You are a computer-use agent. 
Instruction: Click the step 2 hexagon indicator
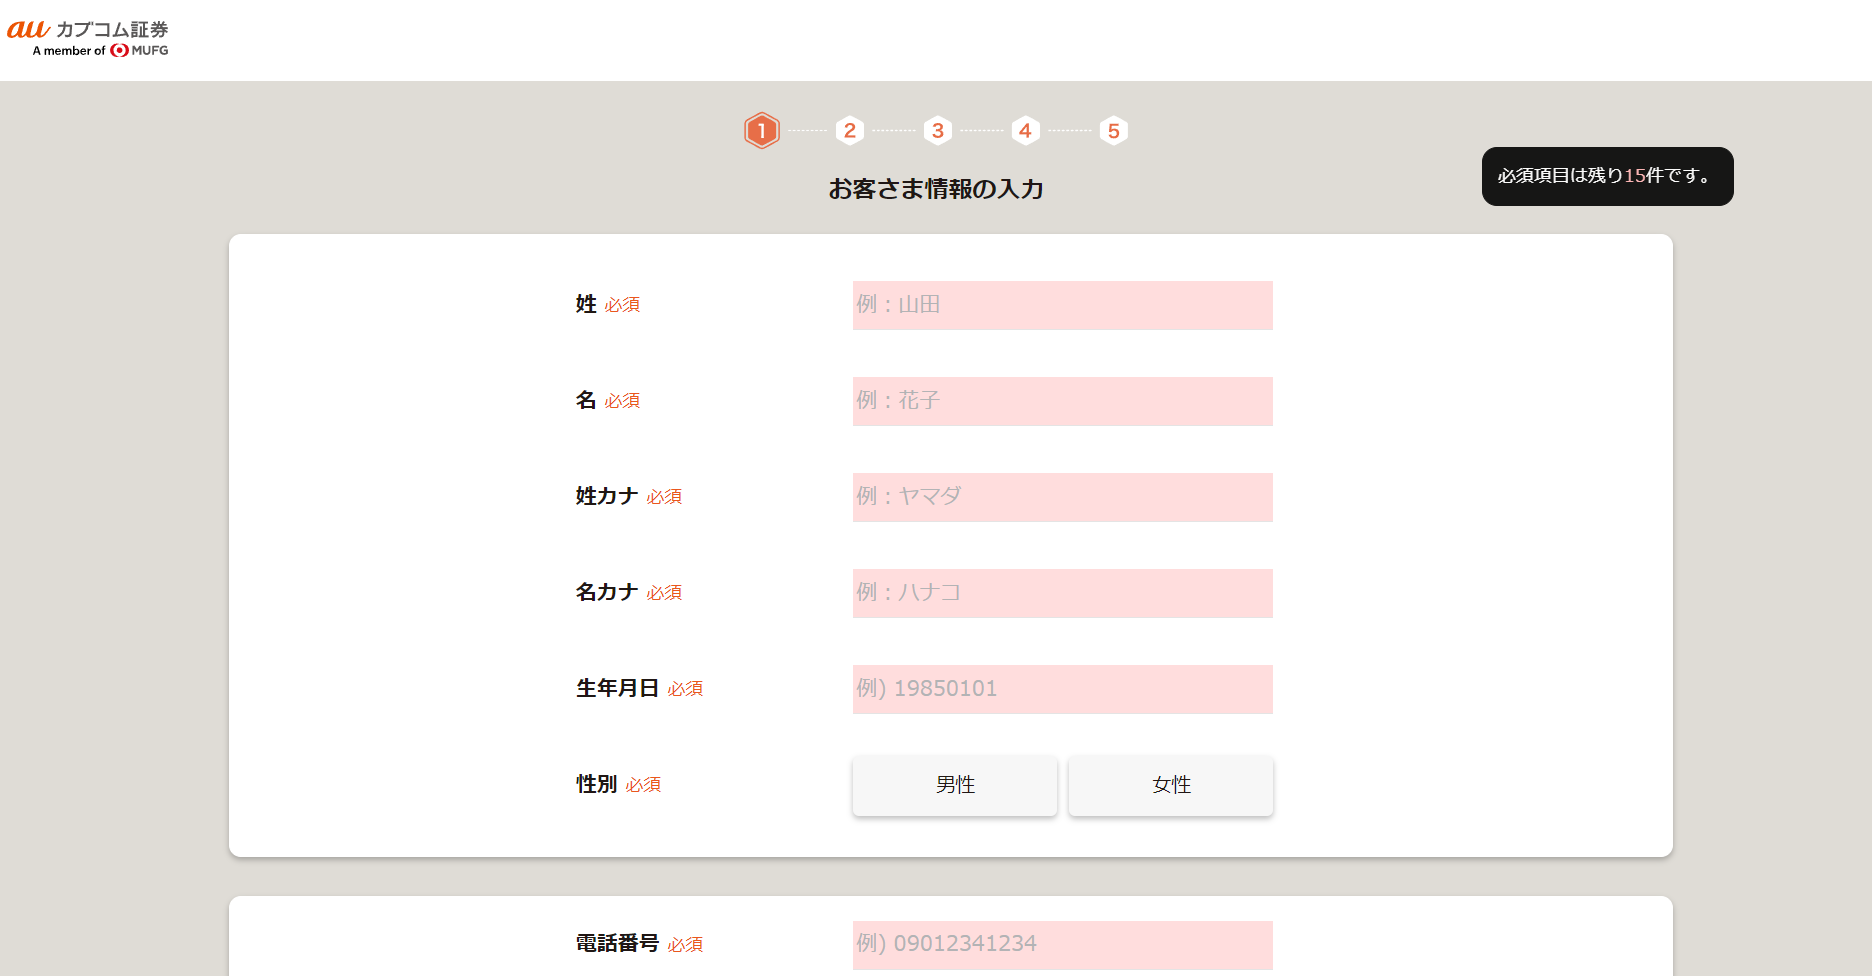849,131
